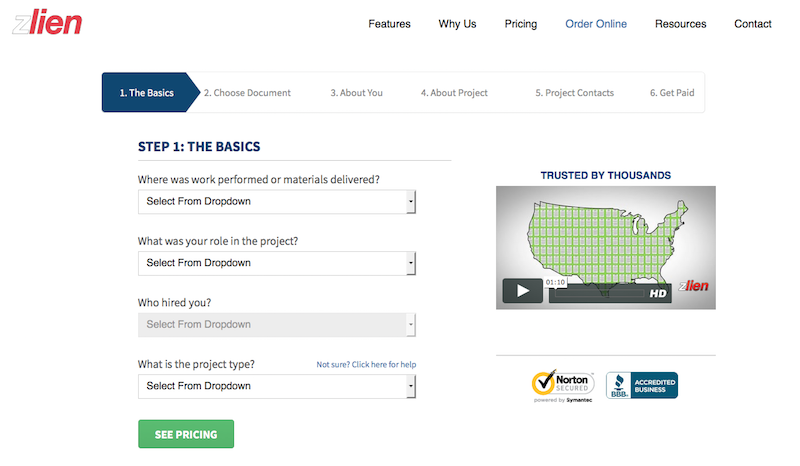Open the Features menu item

[389, 24]
